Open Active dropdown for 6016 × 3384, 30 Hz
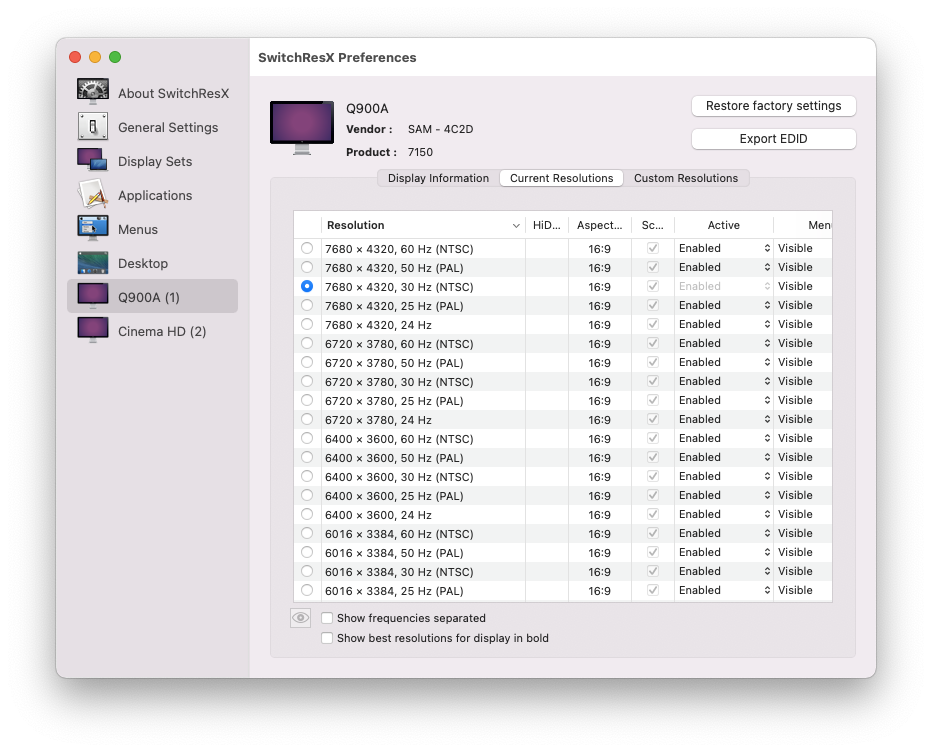The width and height of the screenshot is (932, 752). pyautogui.click(x=724, y=571)
